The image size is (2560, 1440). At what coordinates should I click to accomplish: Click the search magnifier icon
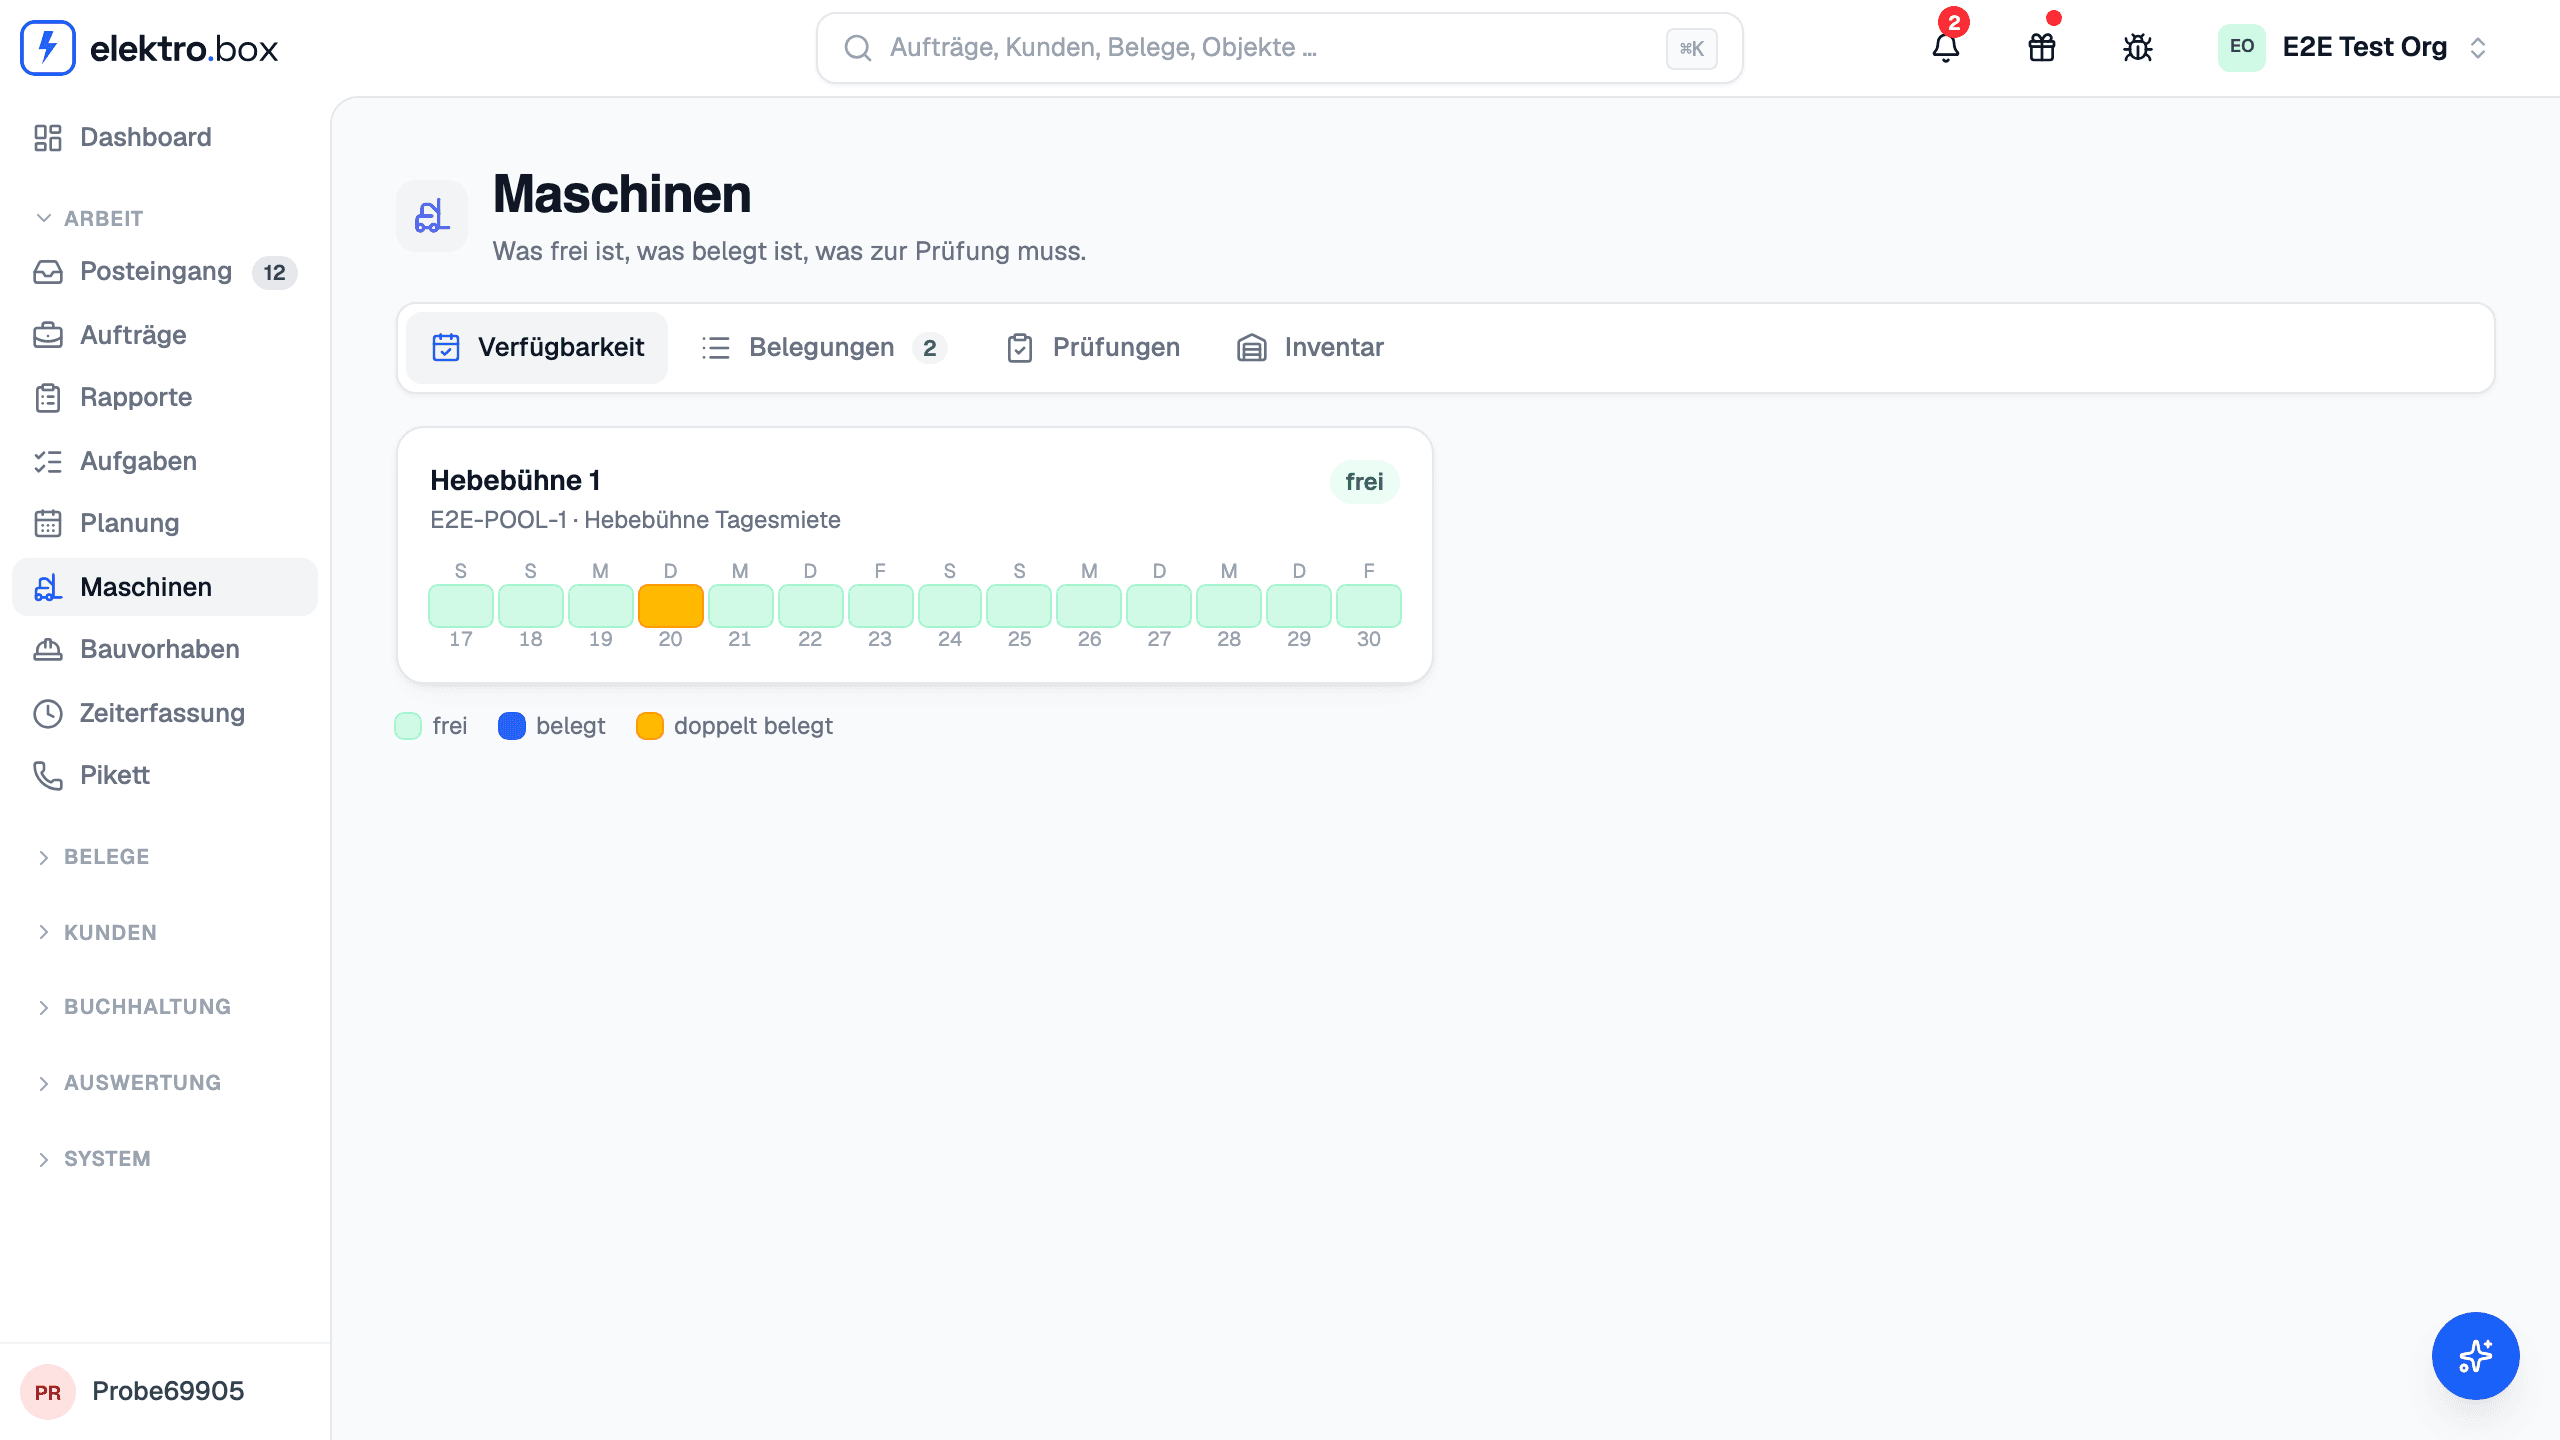[x=858, y=48]
